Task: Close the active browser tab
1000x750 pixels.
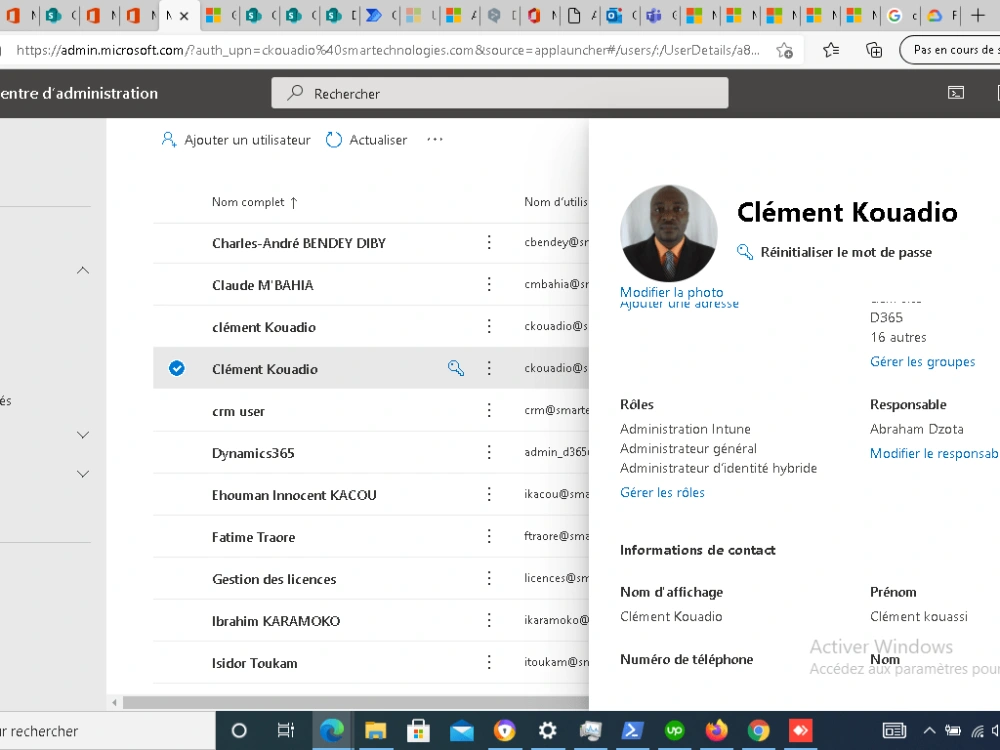Action: pos(184,16)
